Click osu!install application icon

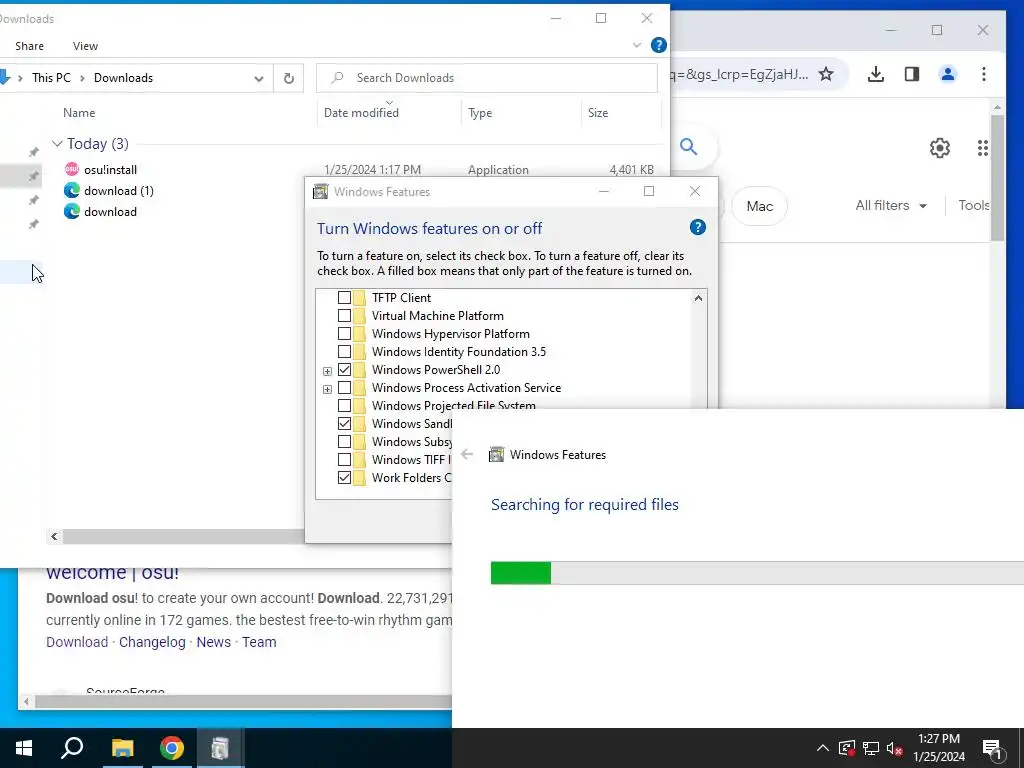[x=72, y=169]
